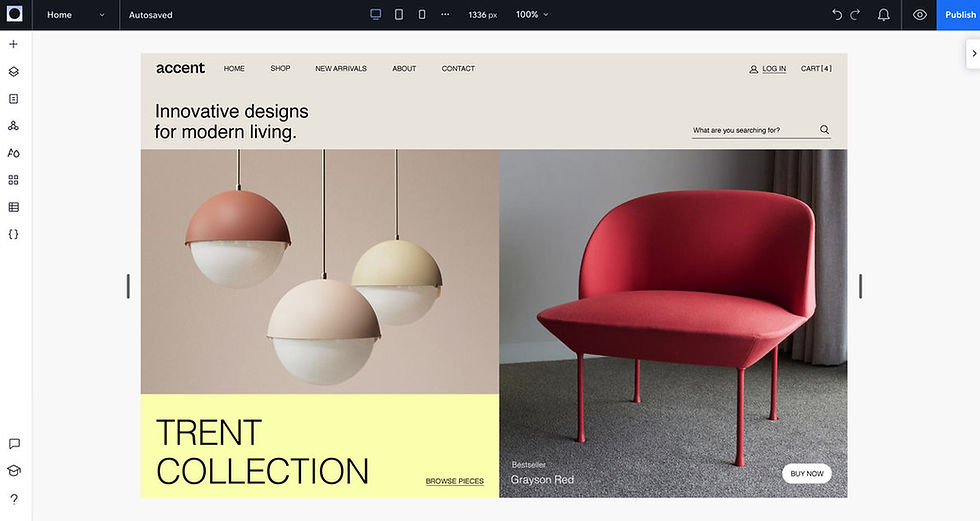Screen dimensions: 980x521
Task: Open the CMS table icon
Action: pyautogui.click(x=13, y=207)
